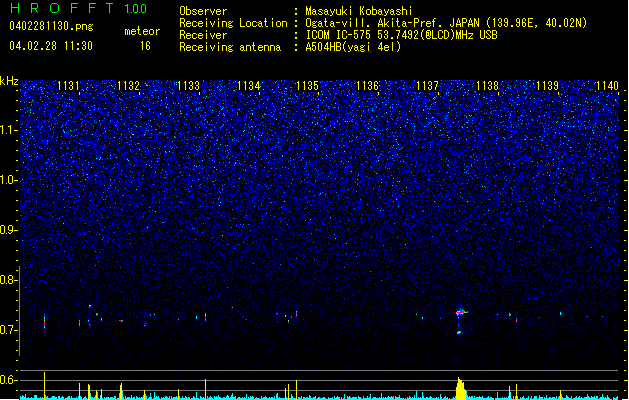The height and width of the screenshot is (400, 629).
Task: Click the 1136 time marker
Action: (367, 85)
